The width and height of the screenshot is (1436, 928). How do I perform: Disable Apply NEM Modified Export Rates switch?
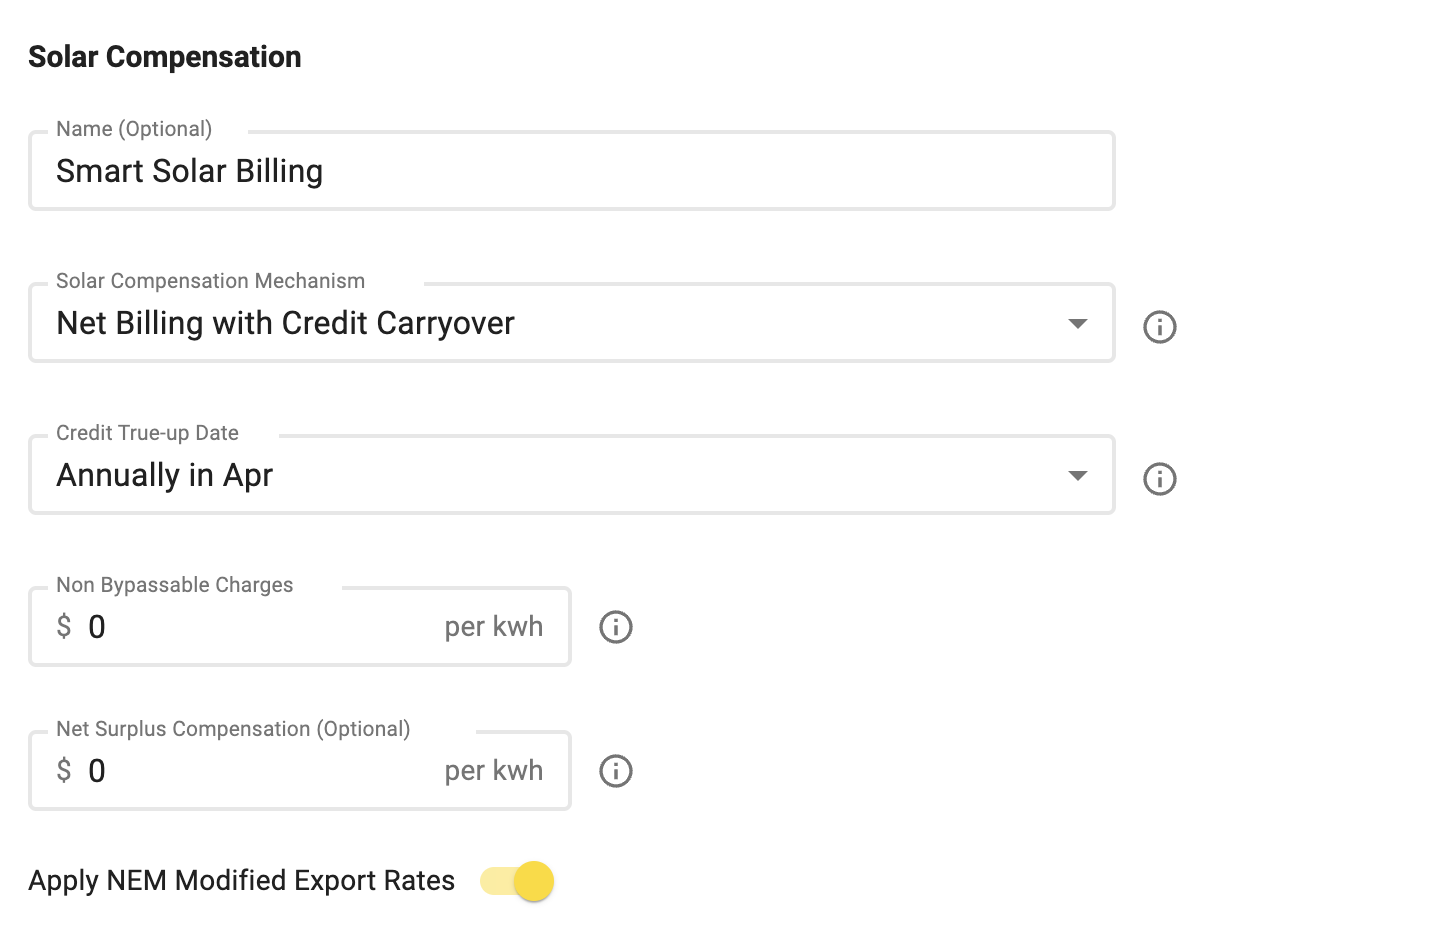517,881
